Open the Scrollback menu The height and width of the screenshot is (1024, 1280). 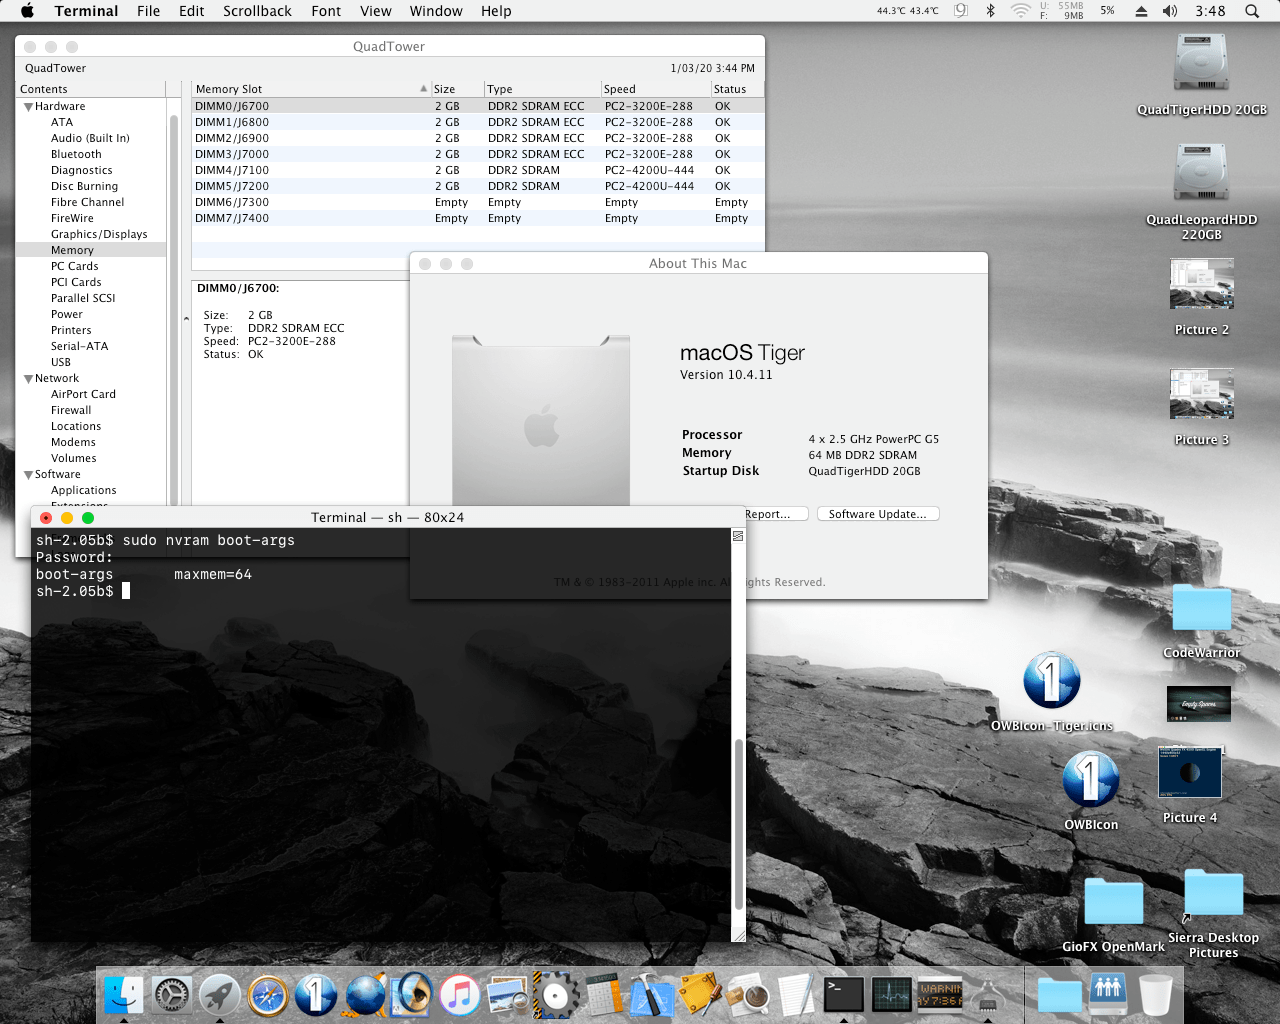click(x=257, y=11)
